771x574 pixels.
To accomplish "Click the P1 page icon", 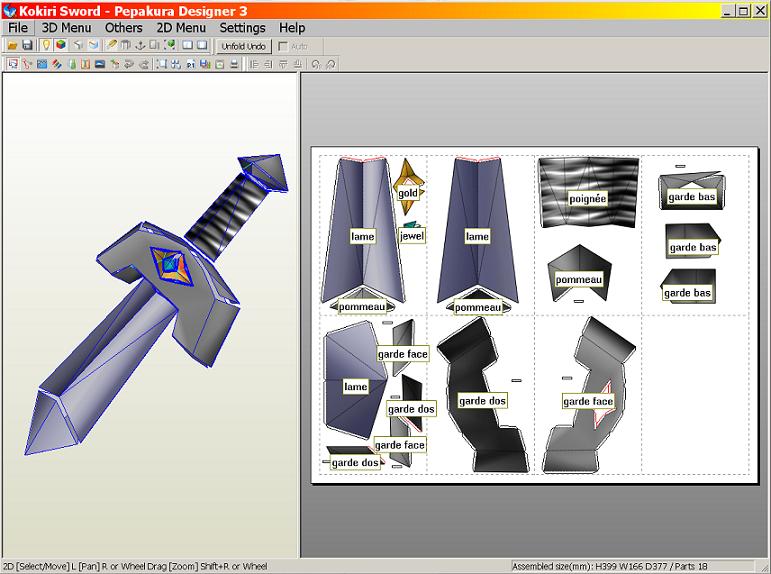I will [x=191, y=64].
